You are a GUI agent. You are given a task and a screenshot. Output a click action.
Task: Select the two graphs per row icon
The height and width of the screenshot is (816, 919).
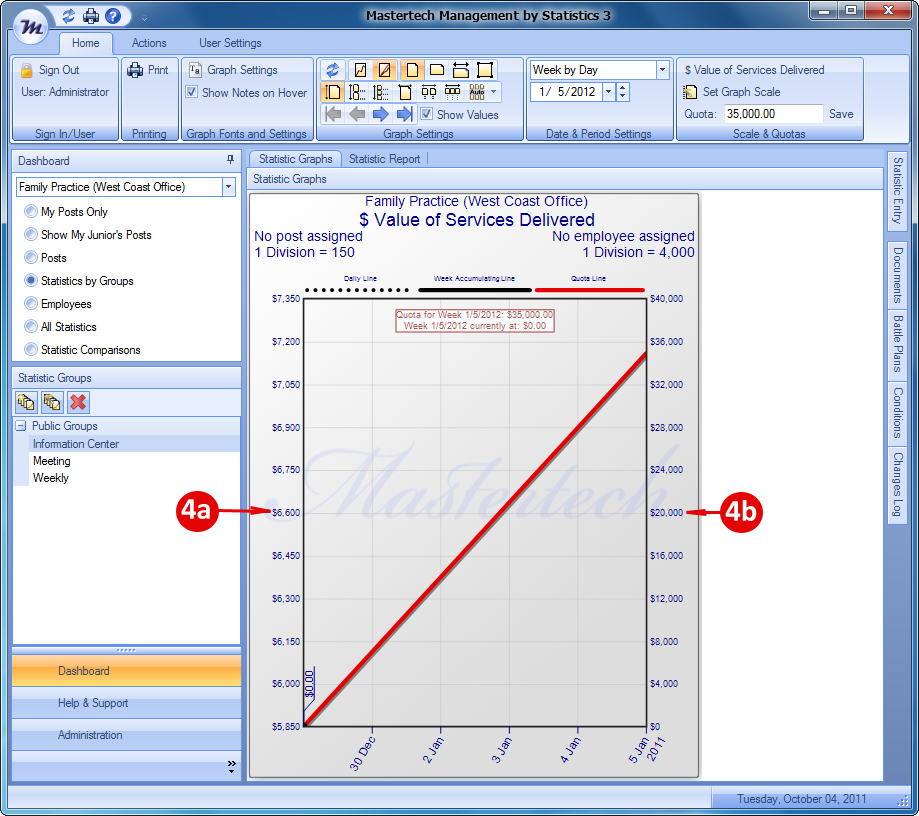(x=429, y=92)
